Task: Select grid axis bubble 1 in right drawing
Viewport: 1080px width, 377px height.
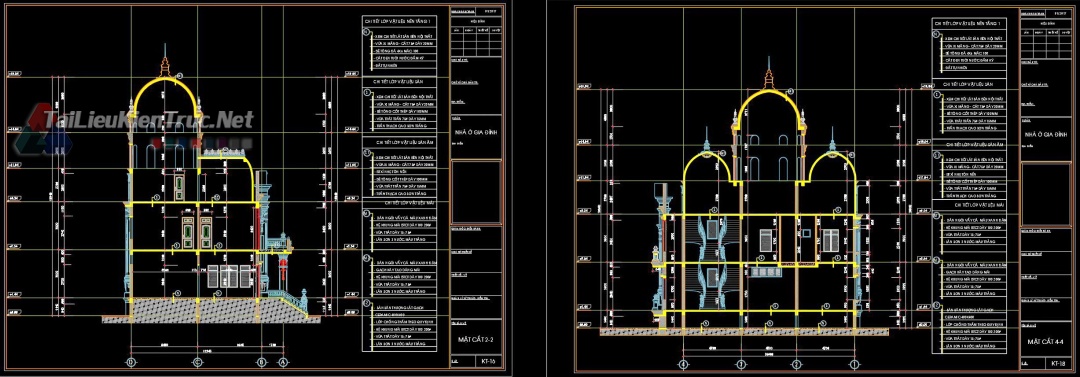Action: (x=853, y=365)
